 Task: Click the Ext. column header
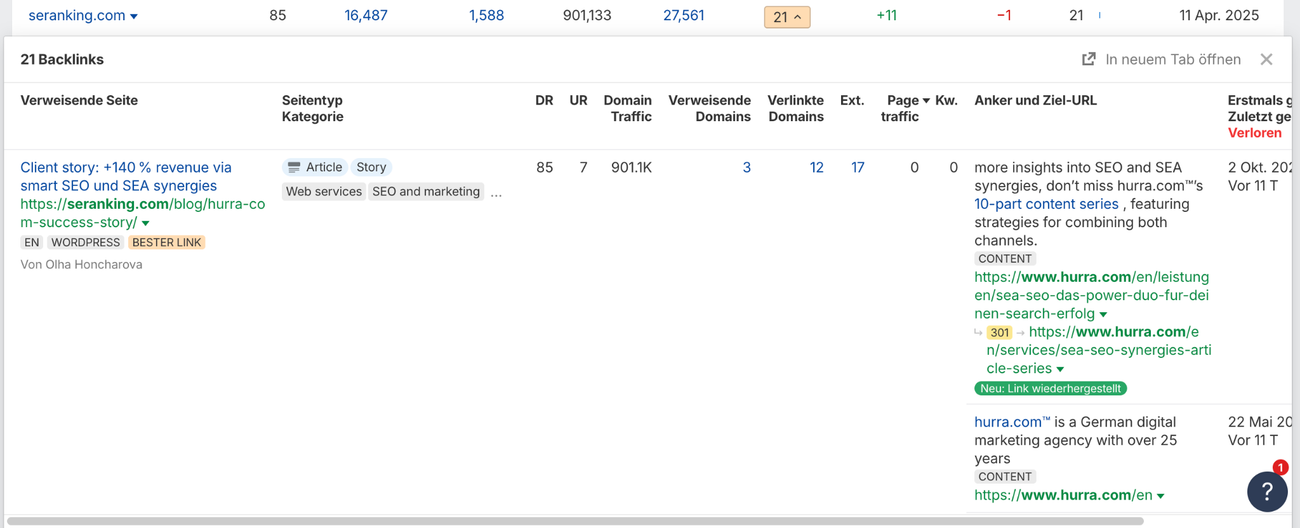pyautogui.click(x=852, y=100)
